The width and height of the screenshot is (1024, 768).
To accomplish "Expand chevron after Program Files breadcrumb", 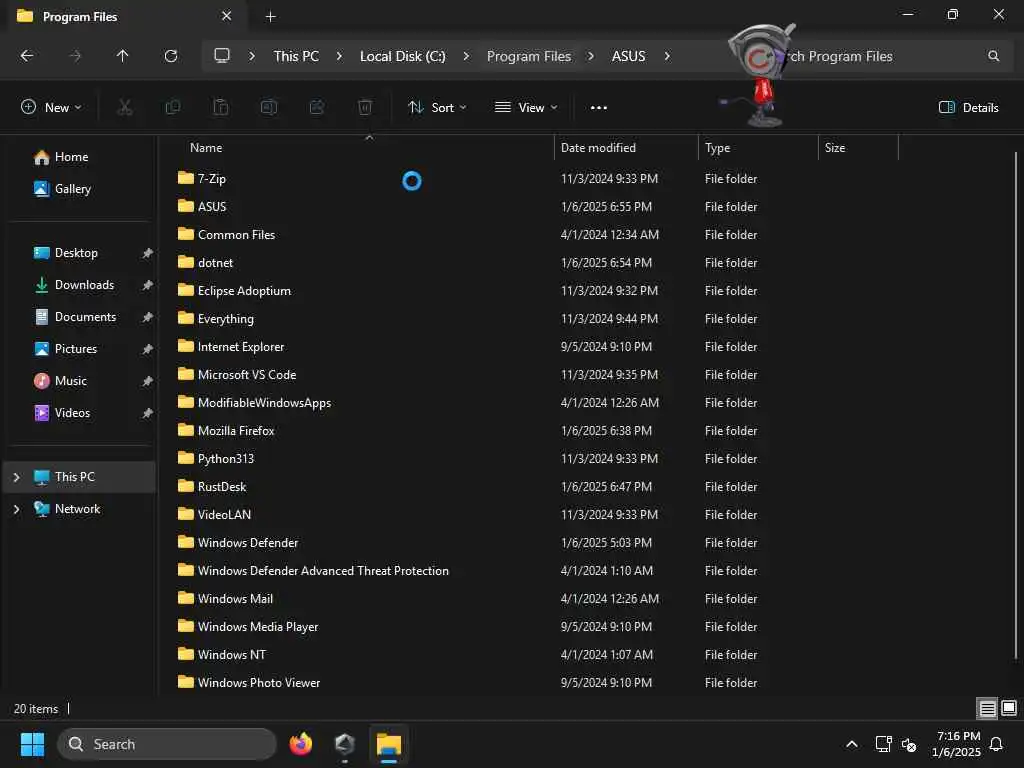I will pyautogui.click(x=590, y=56).
